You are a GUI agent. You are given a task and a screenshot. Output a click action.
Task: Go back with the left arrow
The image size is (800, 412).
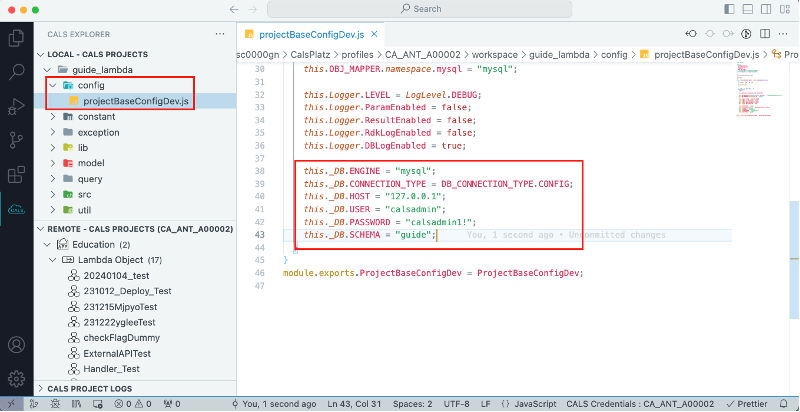234,9
